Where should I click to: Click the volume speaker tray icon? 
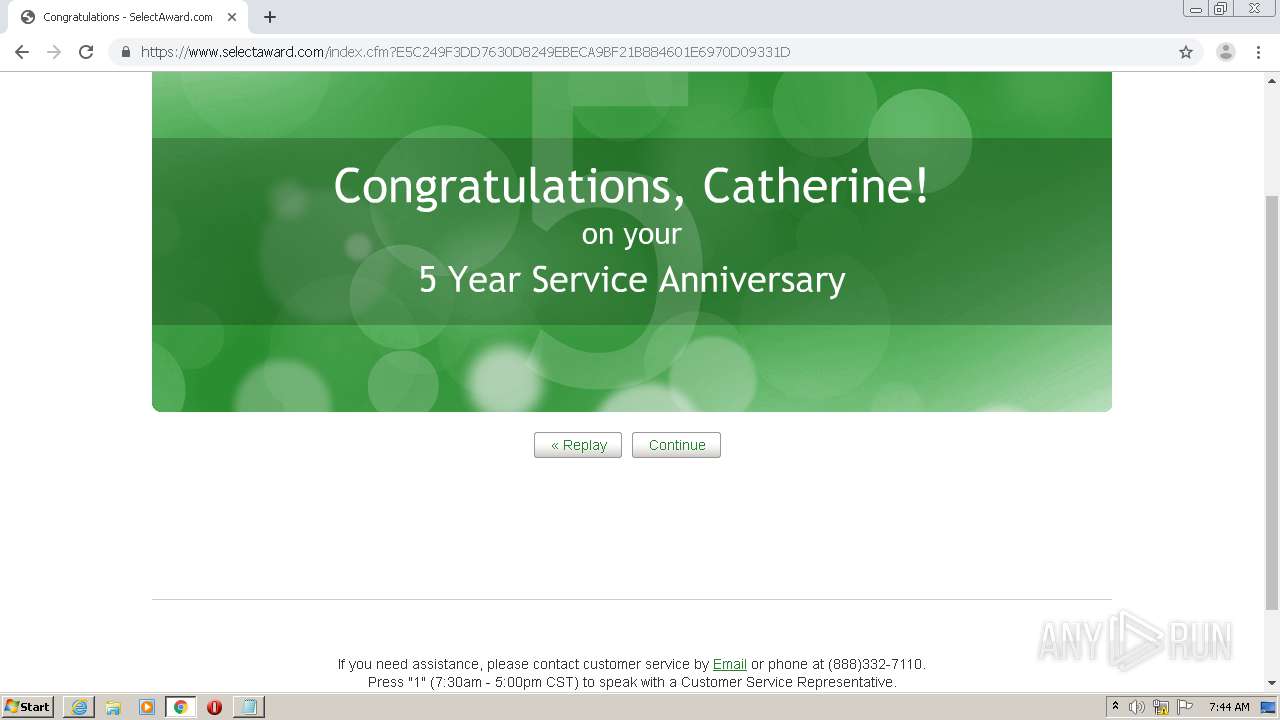[1137, 707]
